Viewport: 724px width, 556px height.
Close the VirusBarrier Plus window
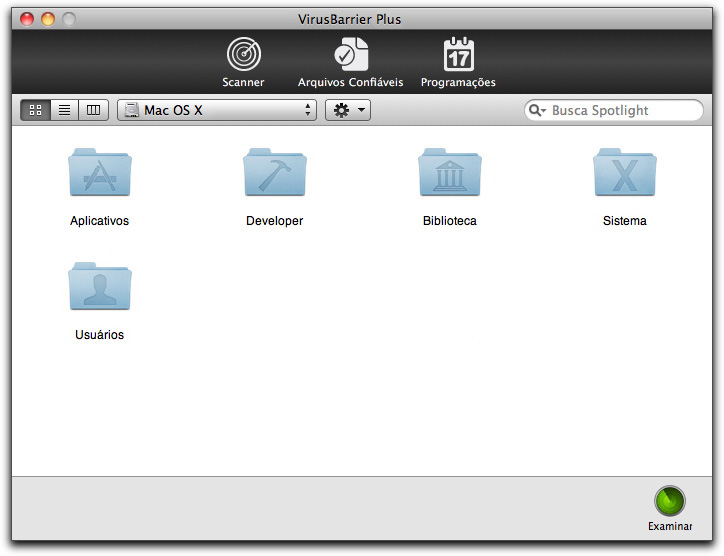click(27, 19)
